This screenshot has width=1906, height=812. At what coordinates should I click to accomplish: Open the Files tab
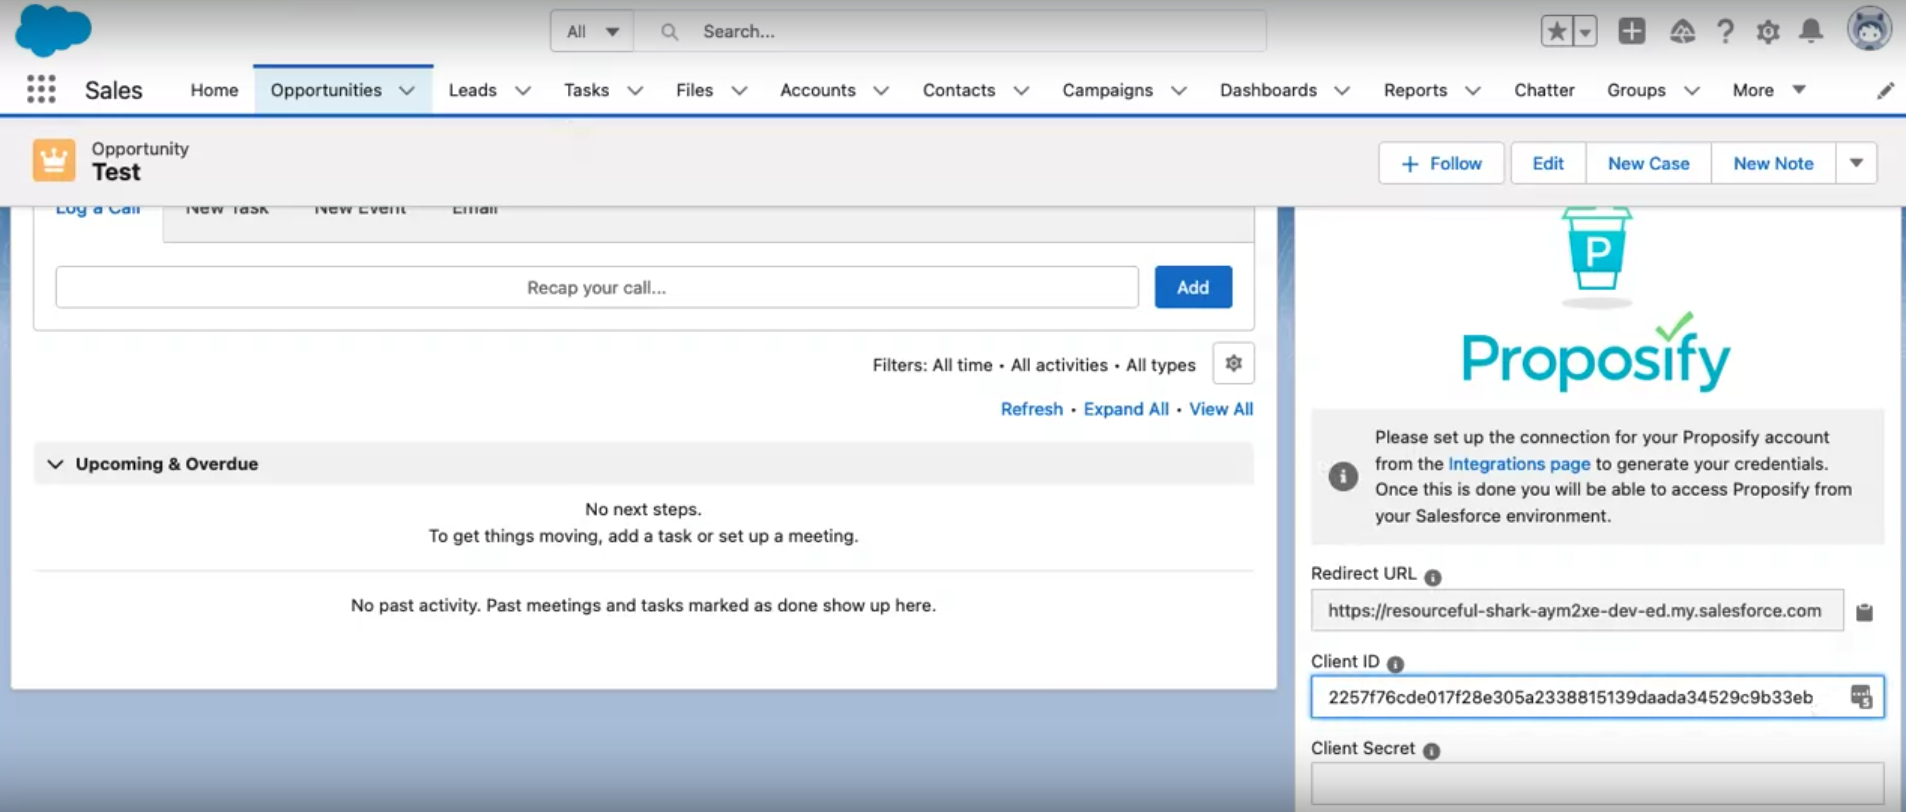(x=694, y=90)
